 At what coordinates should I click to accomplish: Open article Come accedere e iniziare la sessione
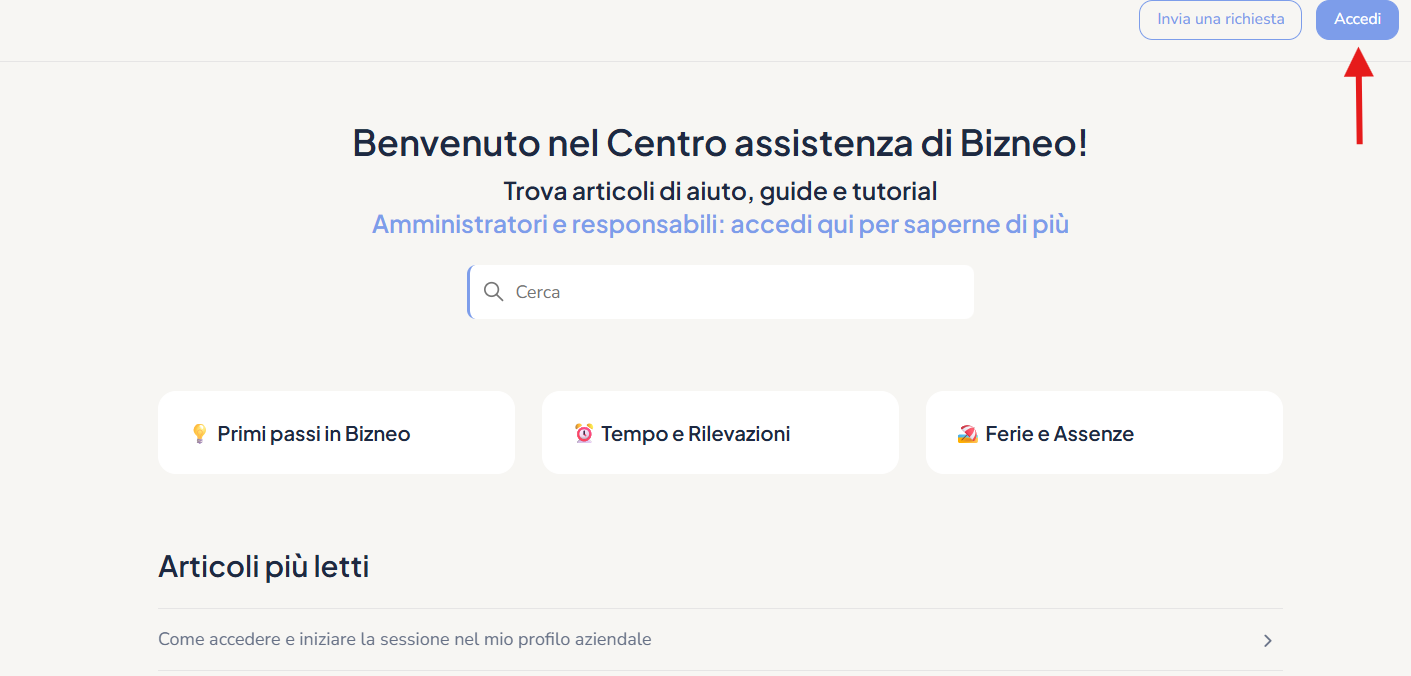click(x=405, y=639)
